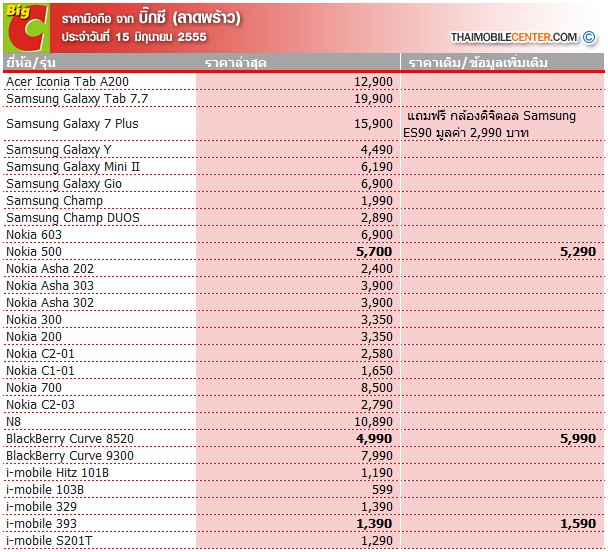Click Nokia 500 latest price 5,700

pos(374,252)
